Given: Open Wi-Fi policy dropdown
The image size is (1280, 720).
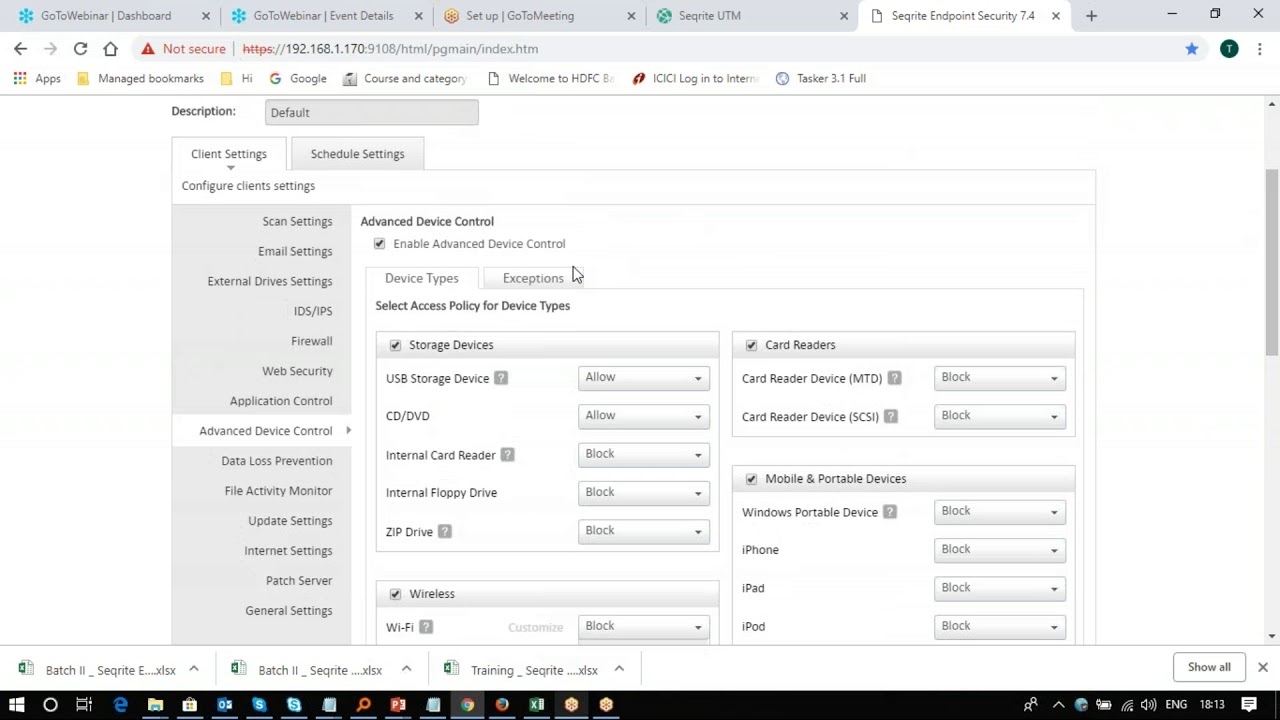Looking at the screenshot, I should point(644,626).
